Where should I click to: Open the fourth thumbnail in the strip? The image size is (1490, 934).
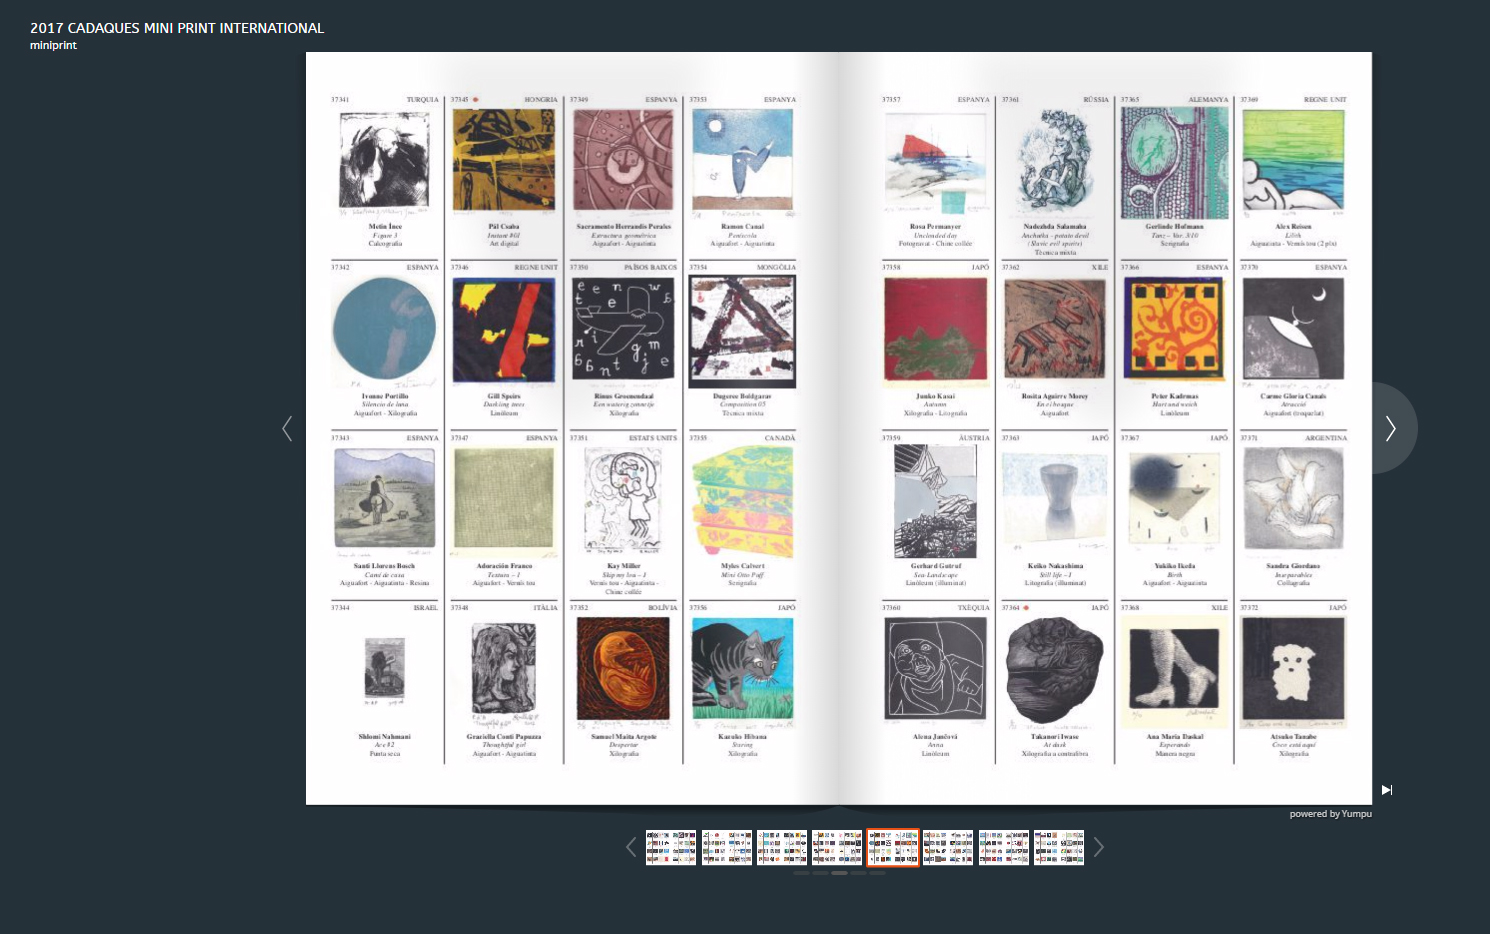[x=837, y=847]
